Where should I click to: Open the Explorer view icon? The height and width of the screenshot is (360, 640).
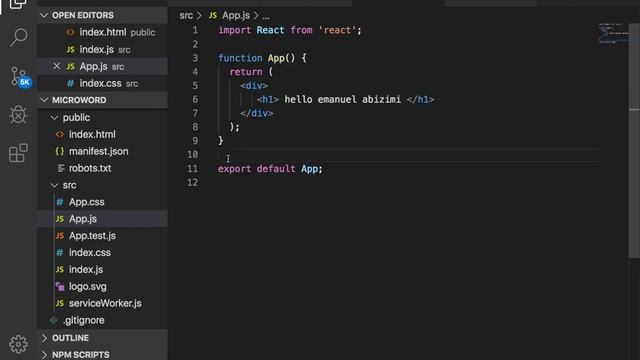point(18,4)
